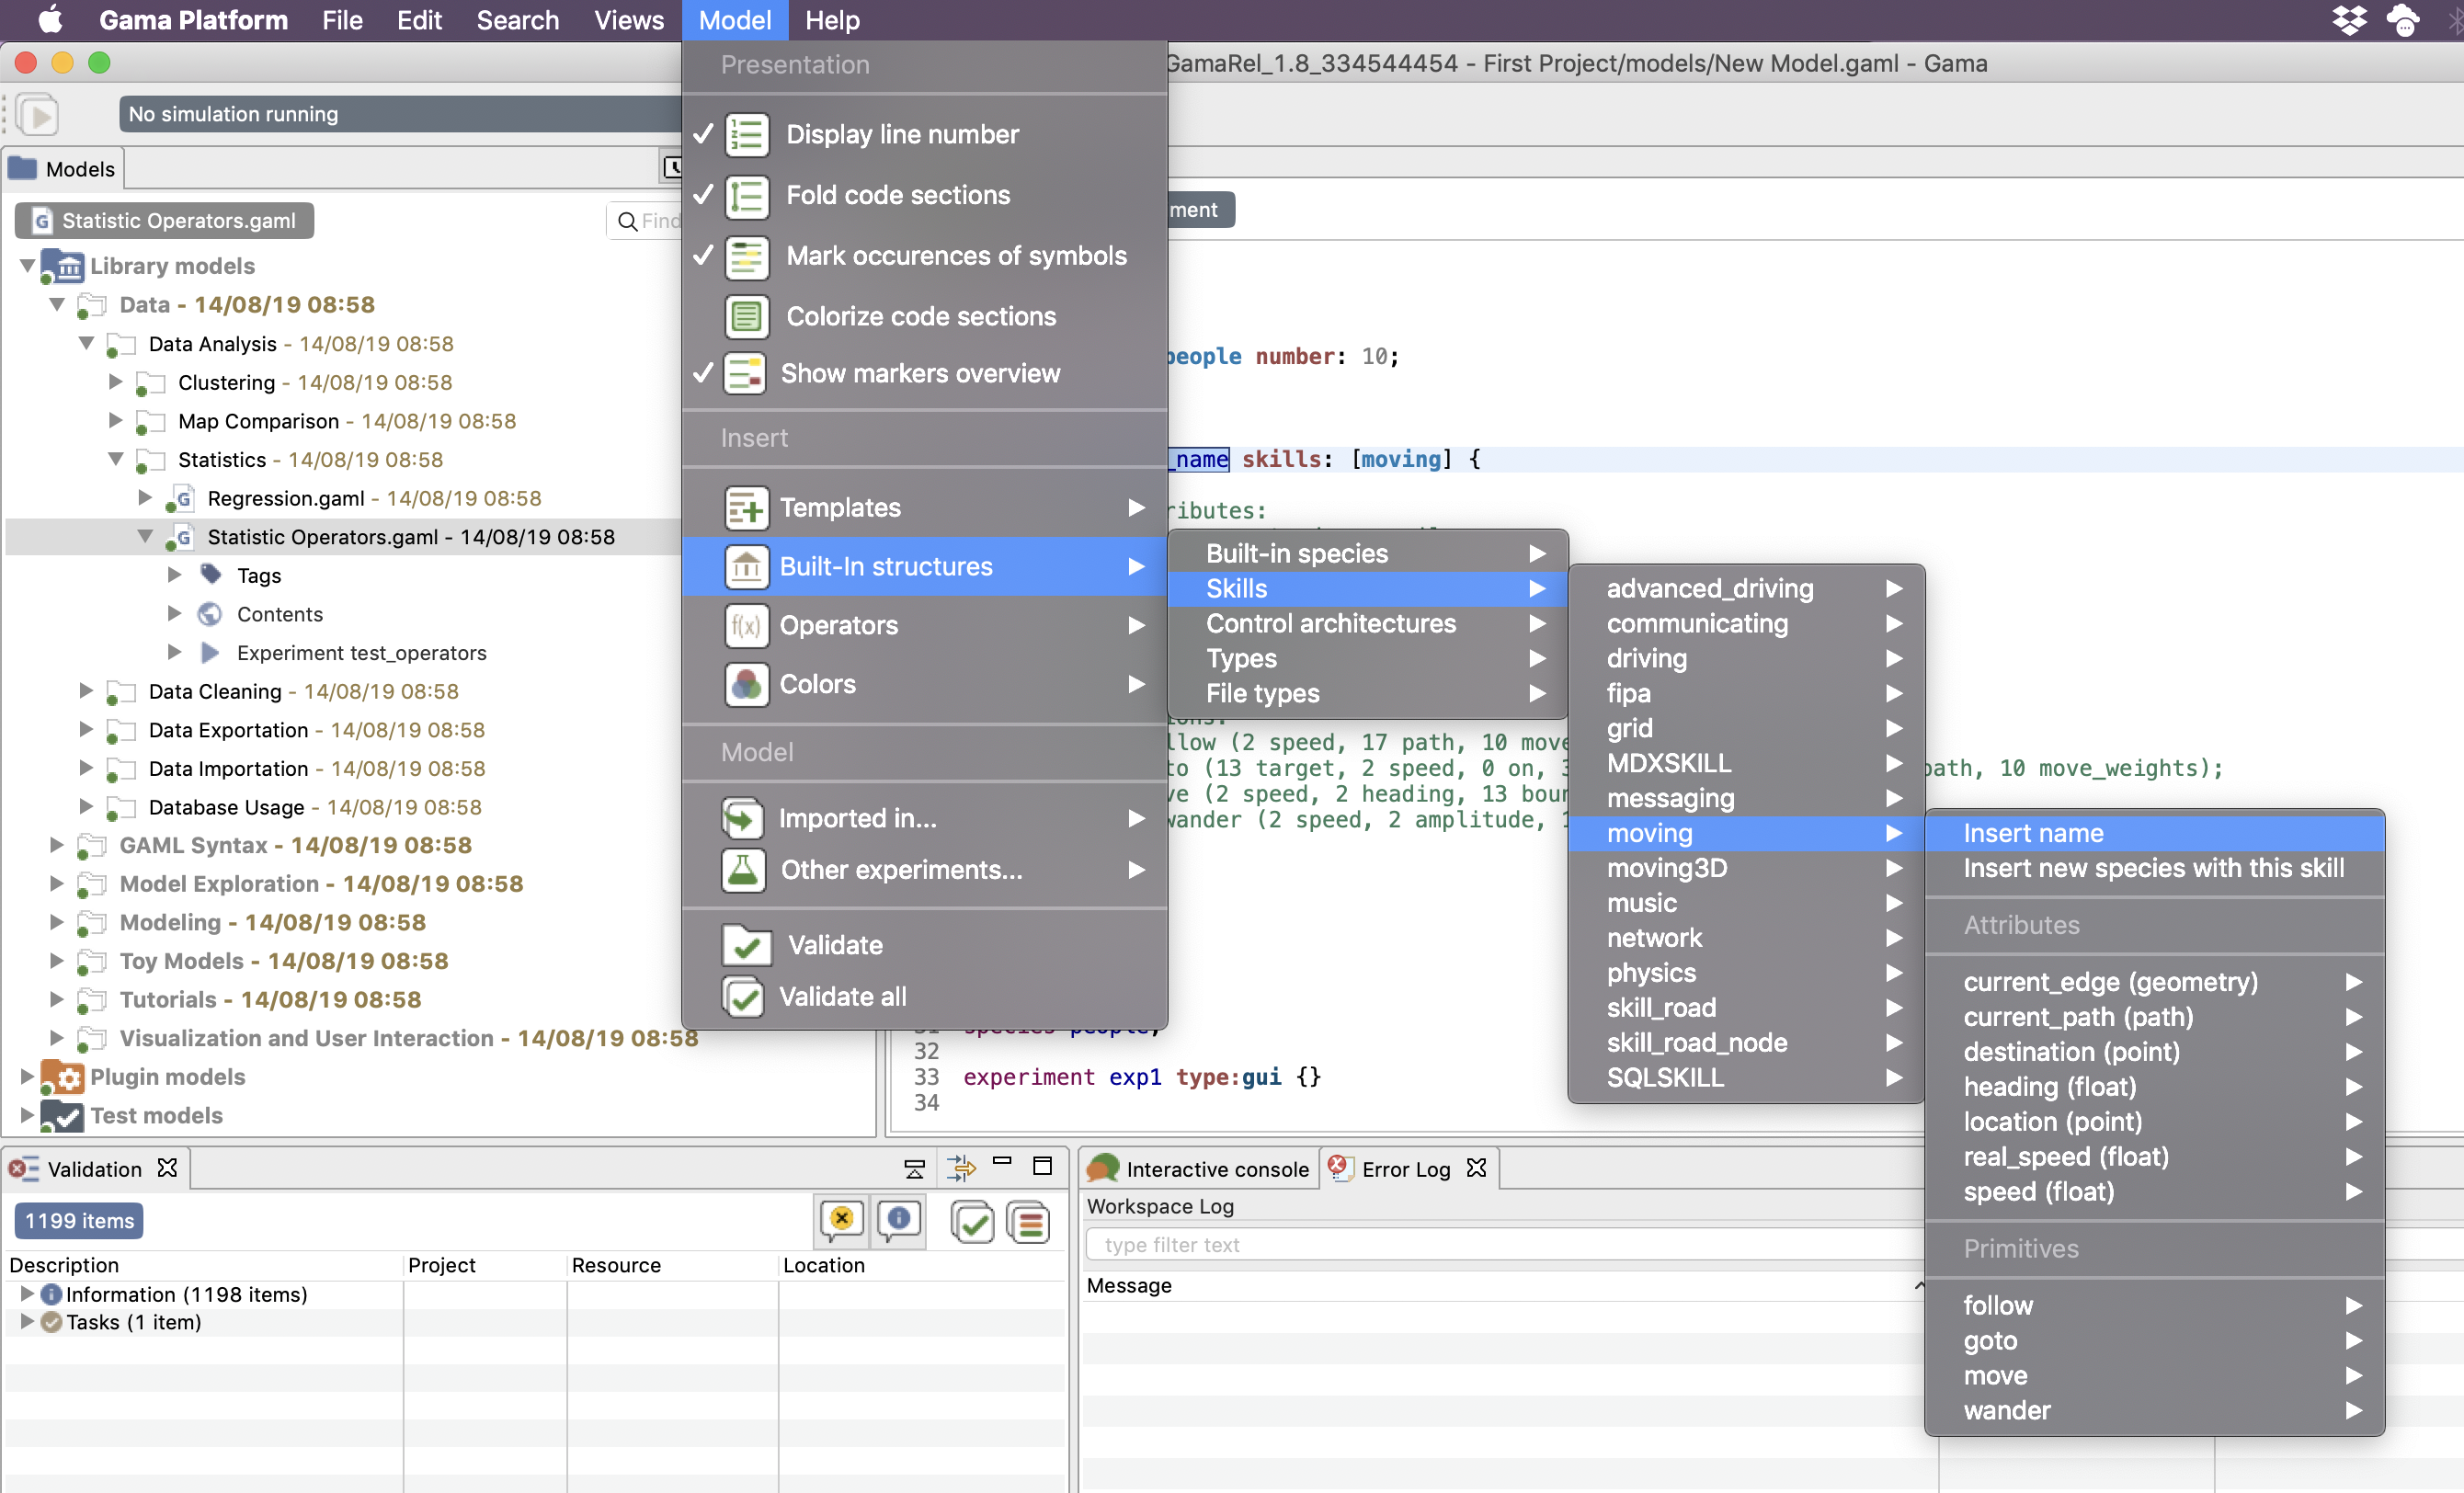Open the heading (float) attribute submenu
This screenshot has width=2464, height=1493.
pyautogui.click(x=2154, y=1087)
